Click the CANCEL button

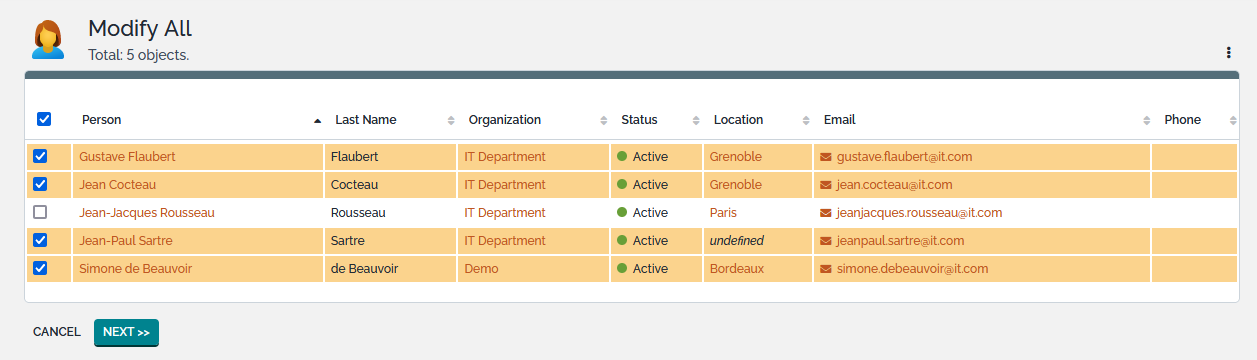click(57, 332)
